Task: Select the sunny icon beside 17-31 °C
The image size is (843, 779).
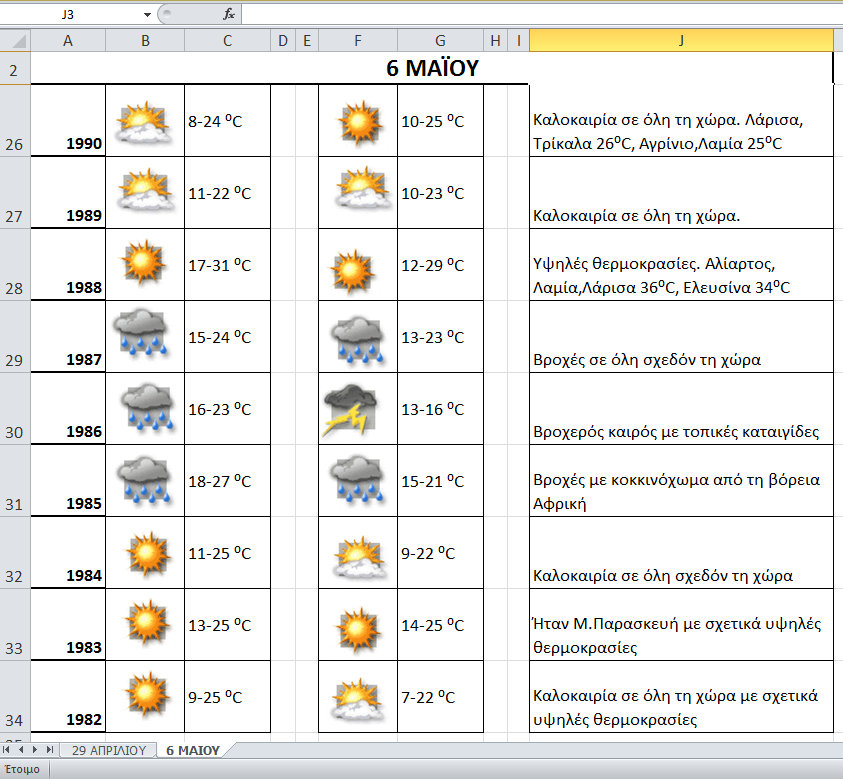Action: coord(144,264)
